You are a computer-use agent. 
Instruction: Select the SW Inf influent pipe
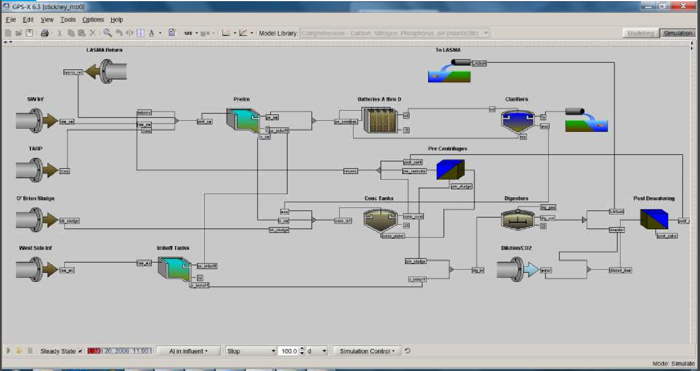[37, 121]
